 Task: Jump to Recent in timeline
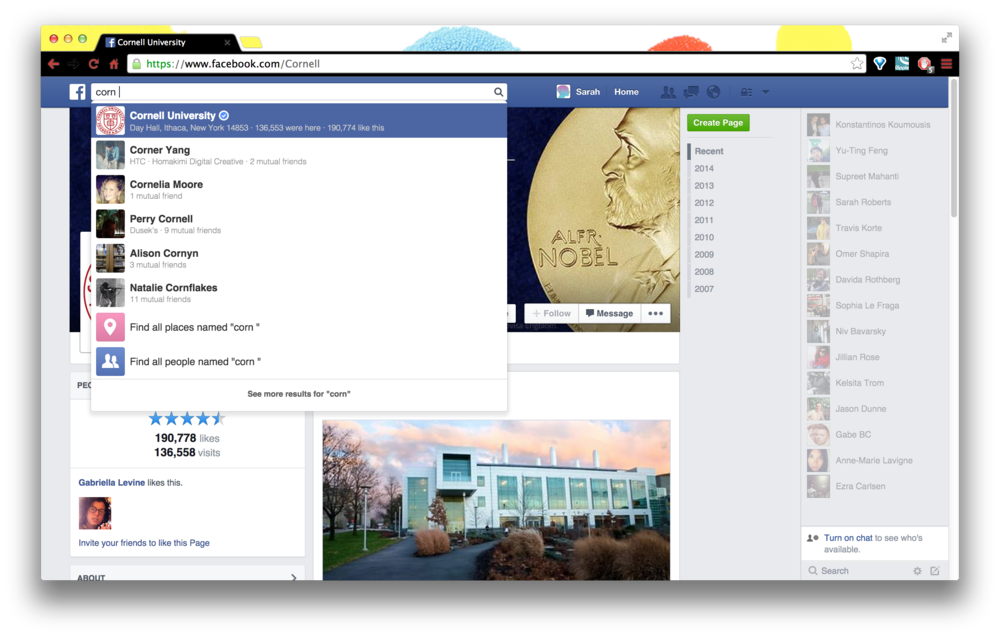pyautogui.click(x=709, y=151)
